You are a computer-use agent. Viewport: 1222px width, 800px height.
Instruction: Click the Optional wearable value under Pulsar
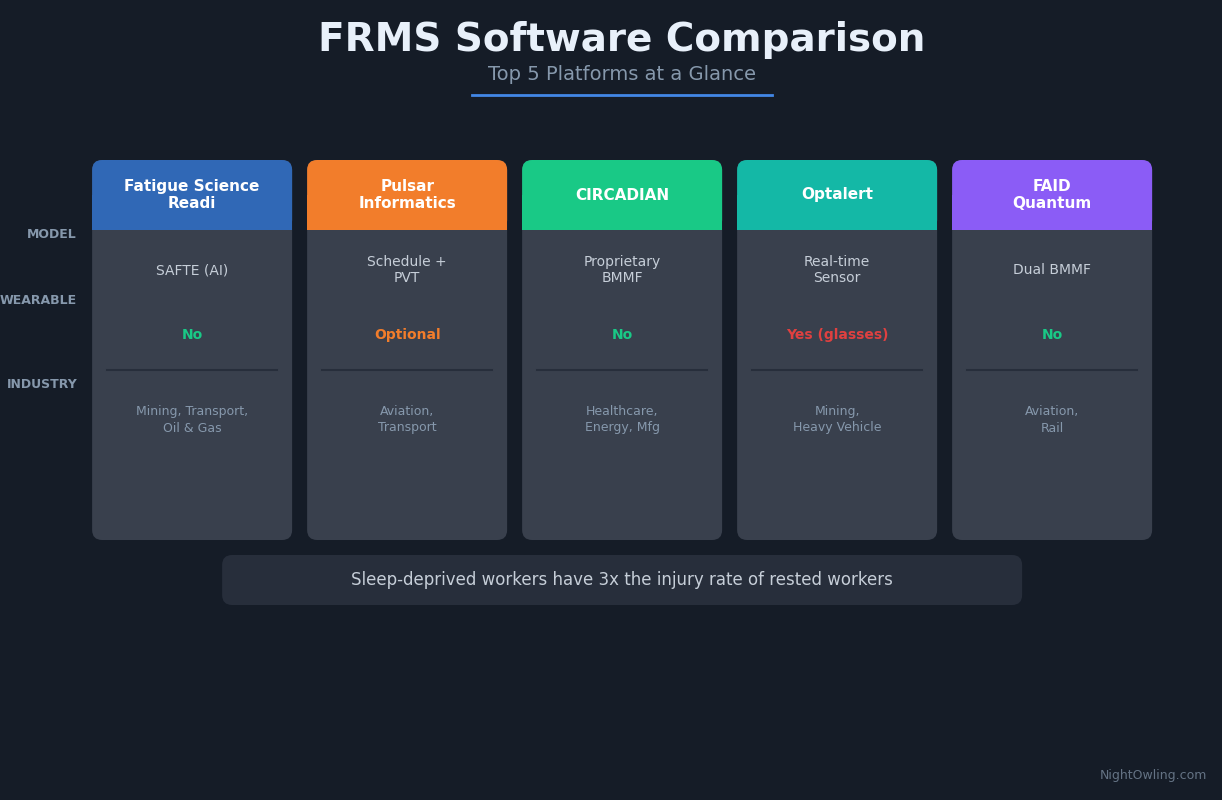[x=407, y=335]
